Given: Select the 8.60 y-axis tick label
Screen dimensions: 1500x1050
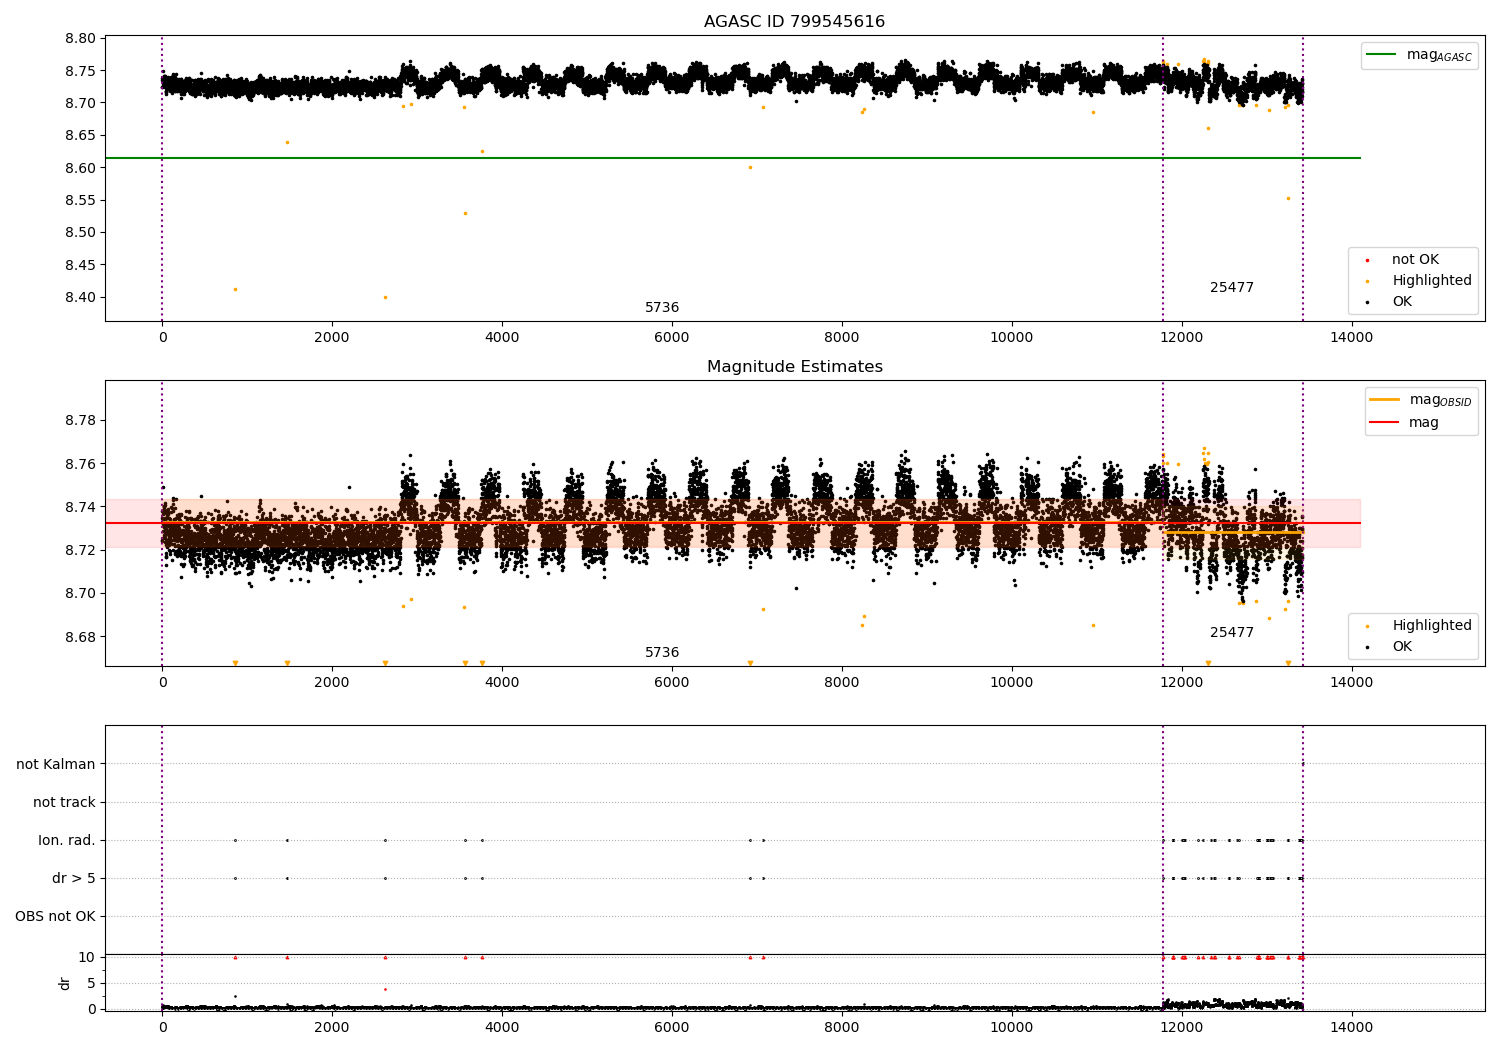Looking at the screenshot, I should [x=80, y=168].
